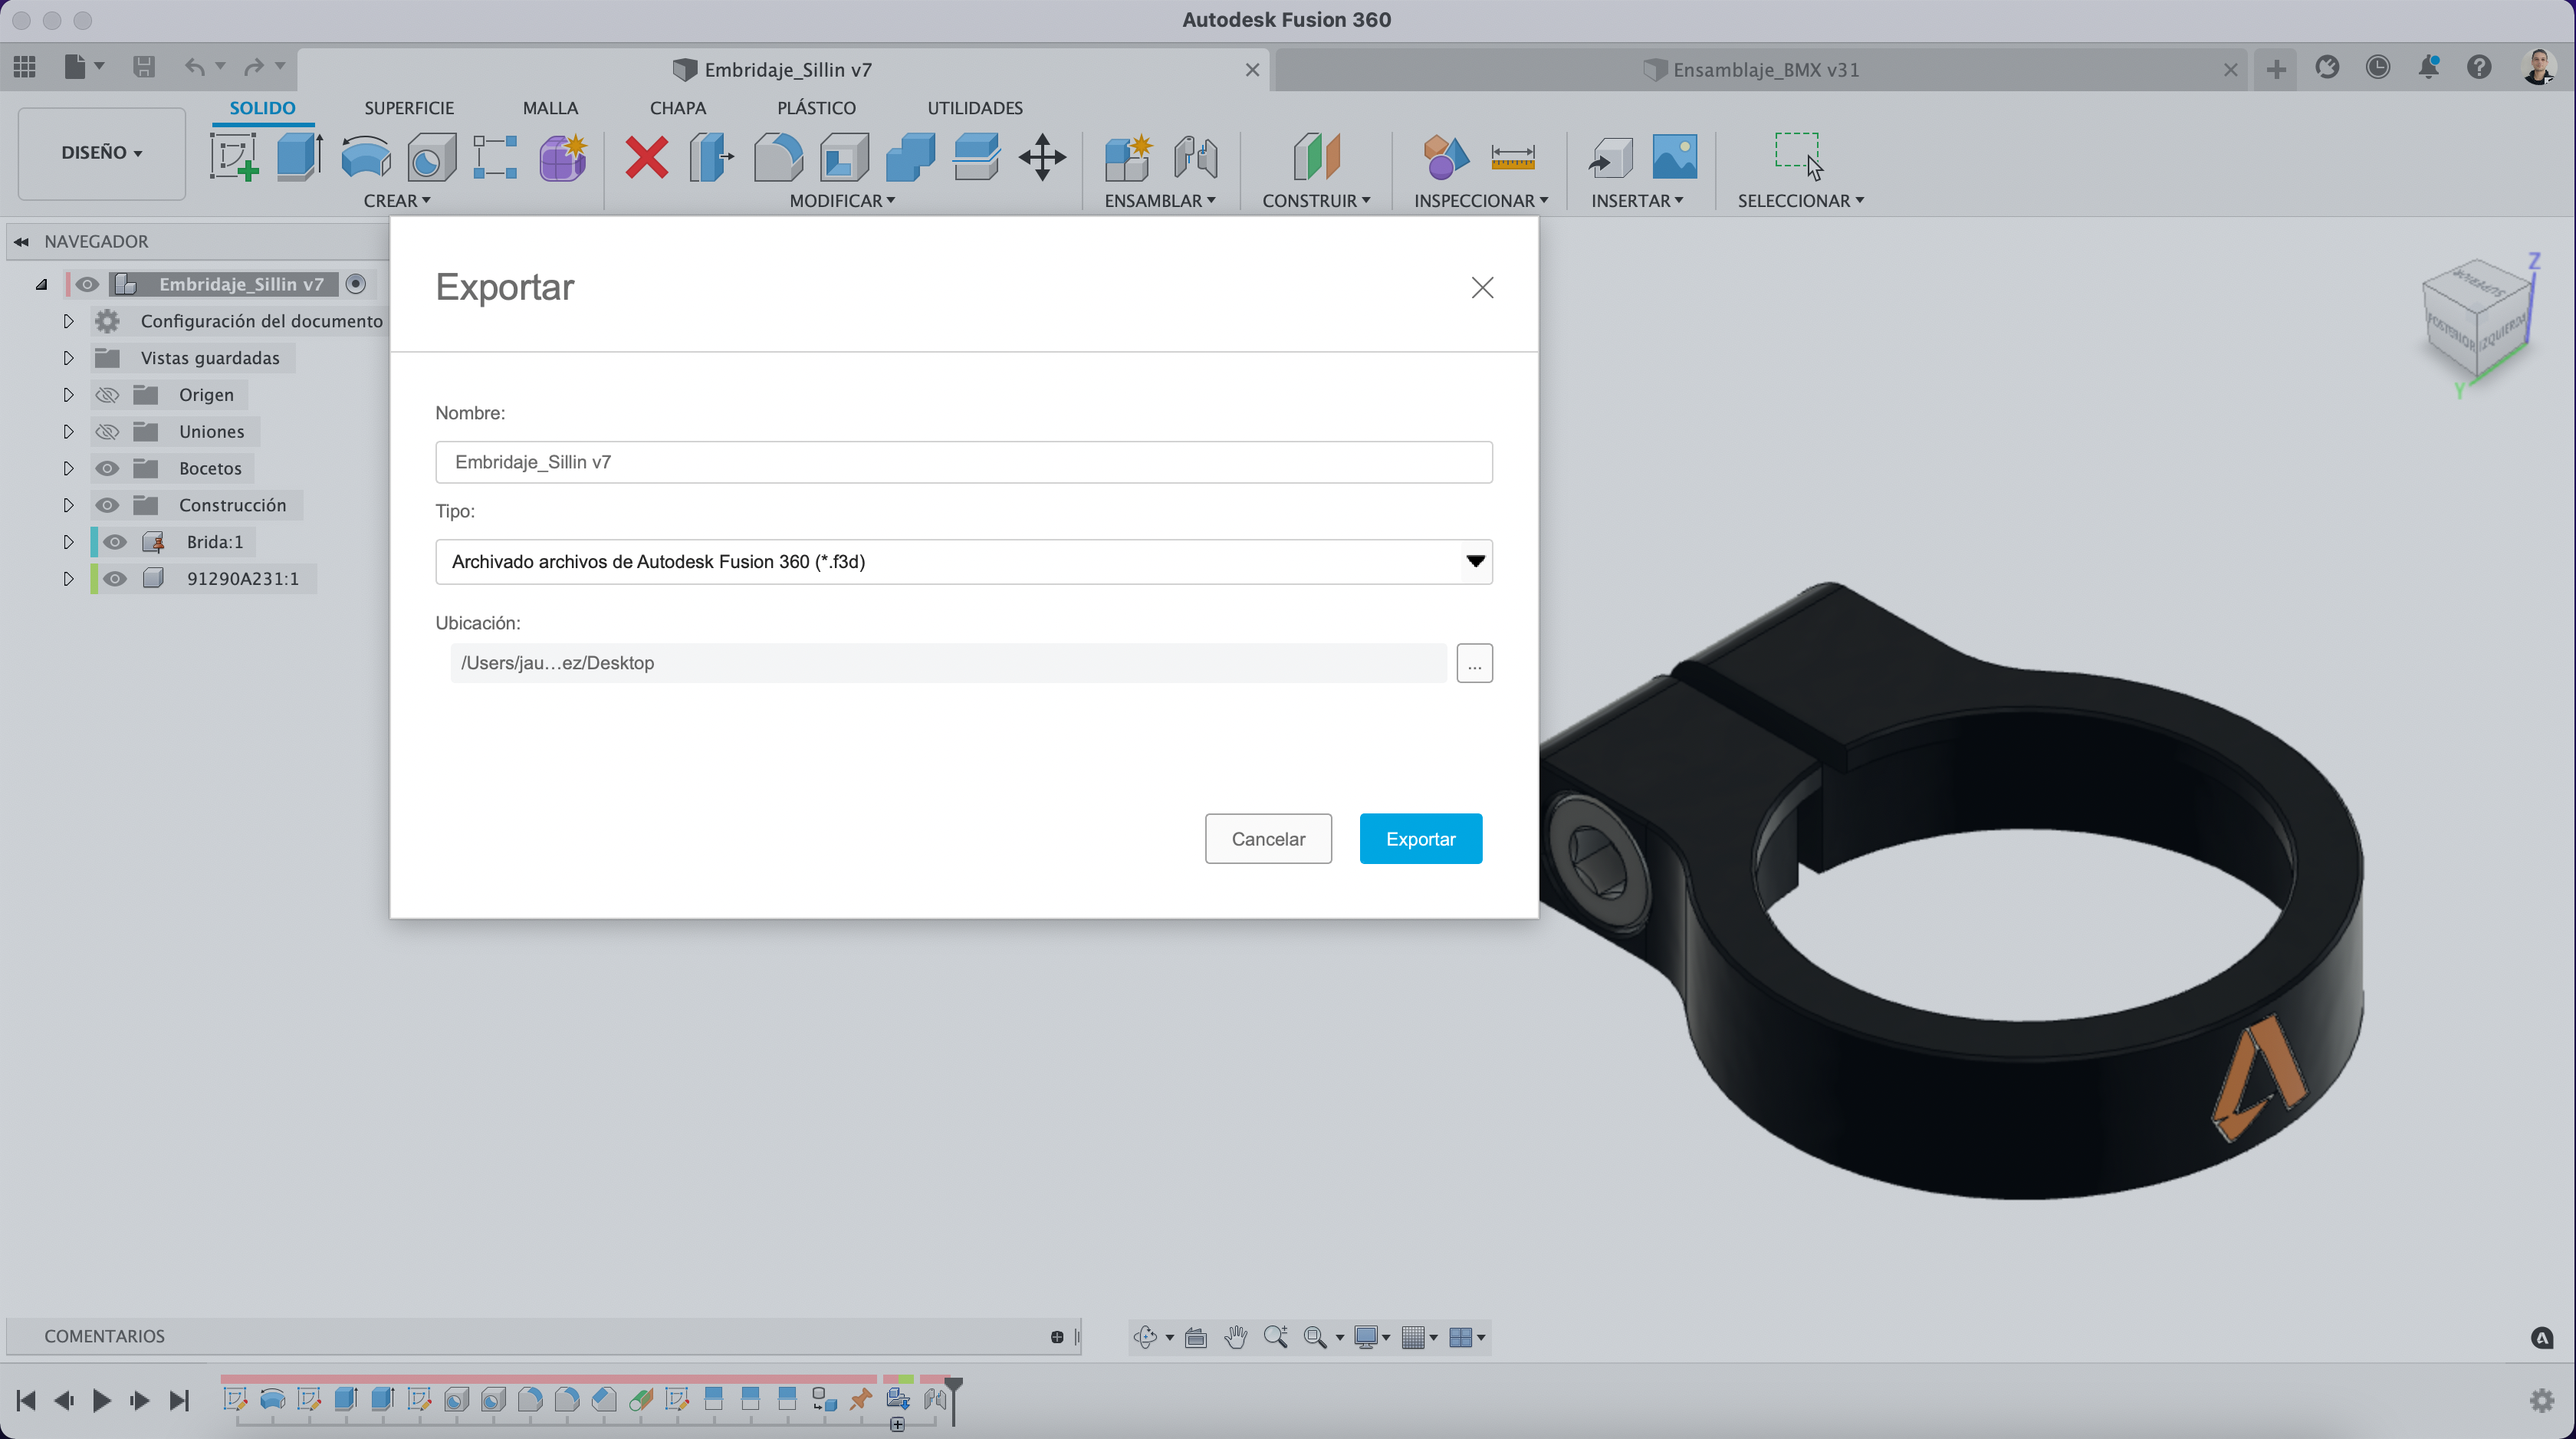Close the Exportar dialog
Screen dimensions: 2576x1439
(1482, 288)
